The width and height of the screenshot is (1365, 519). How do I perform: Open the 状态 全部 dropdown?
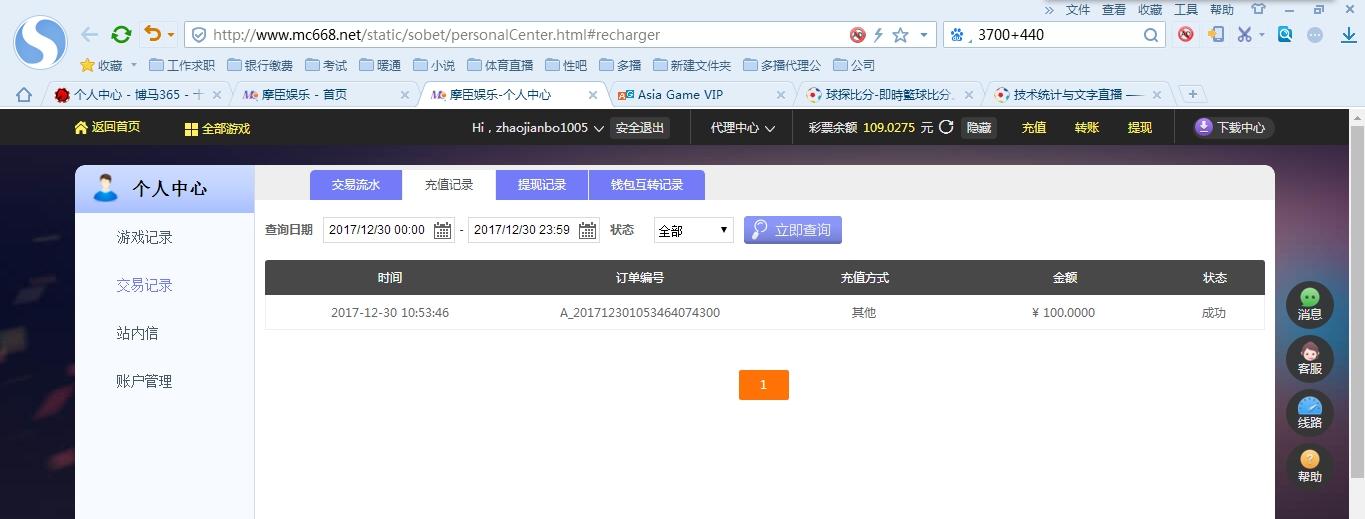coord(694,230)
